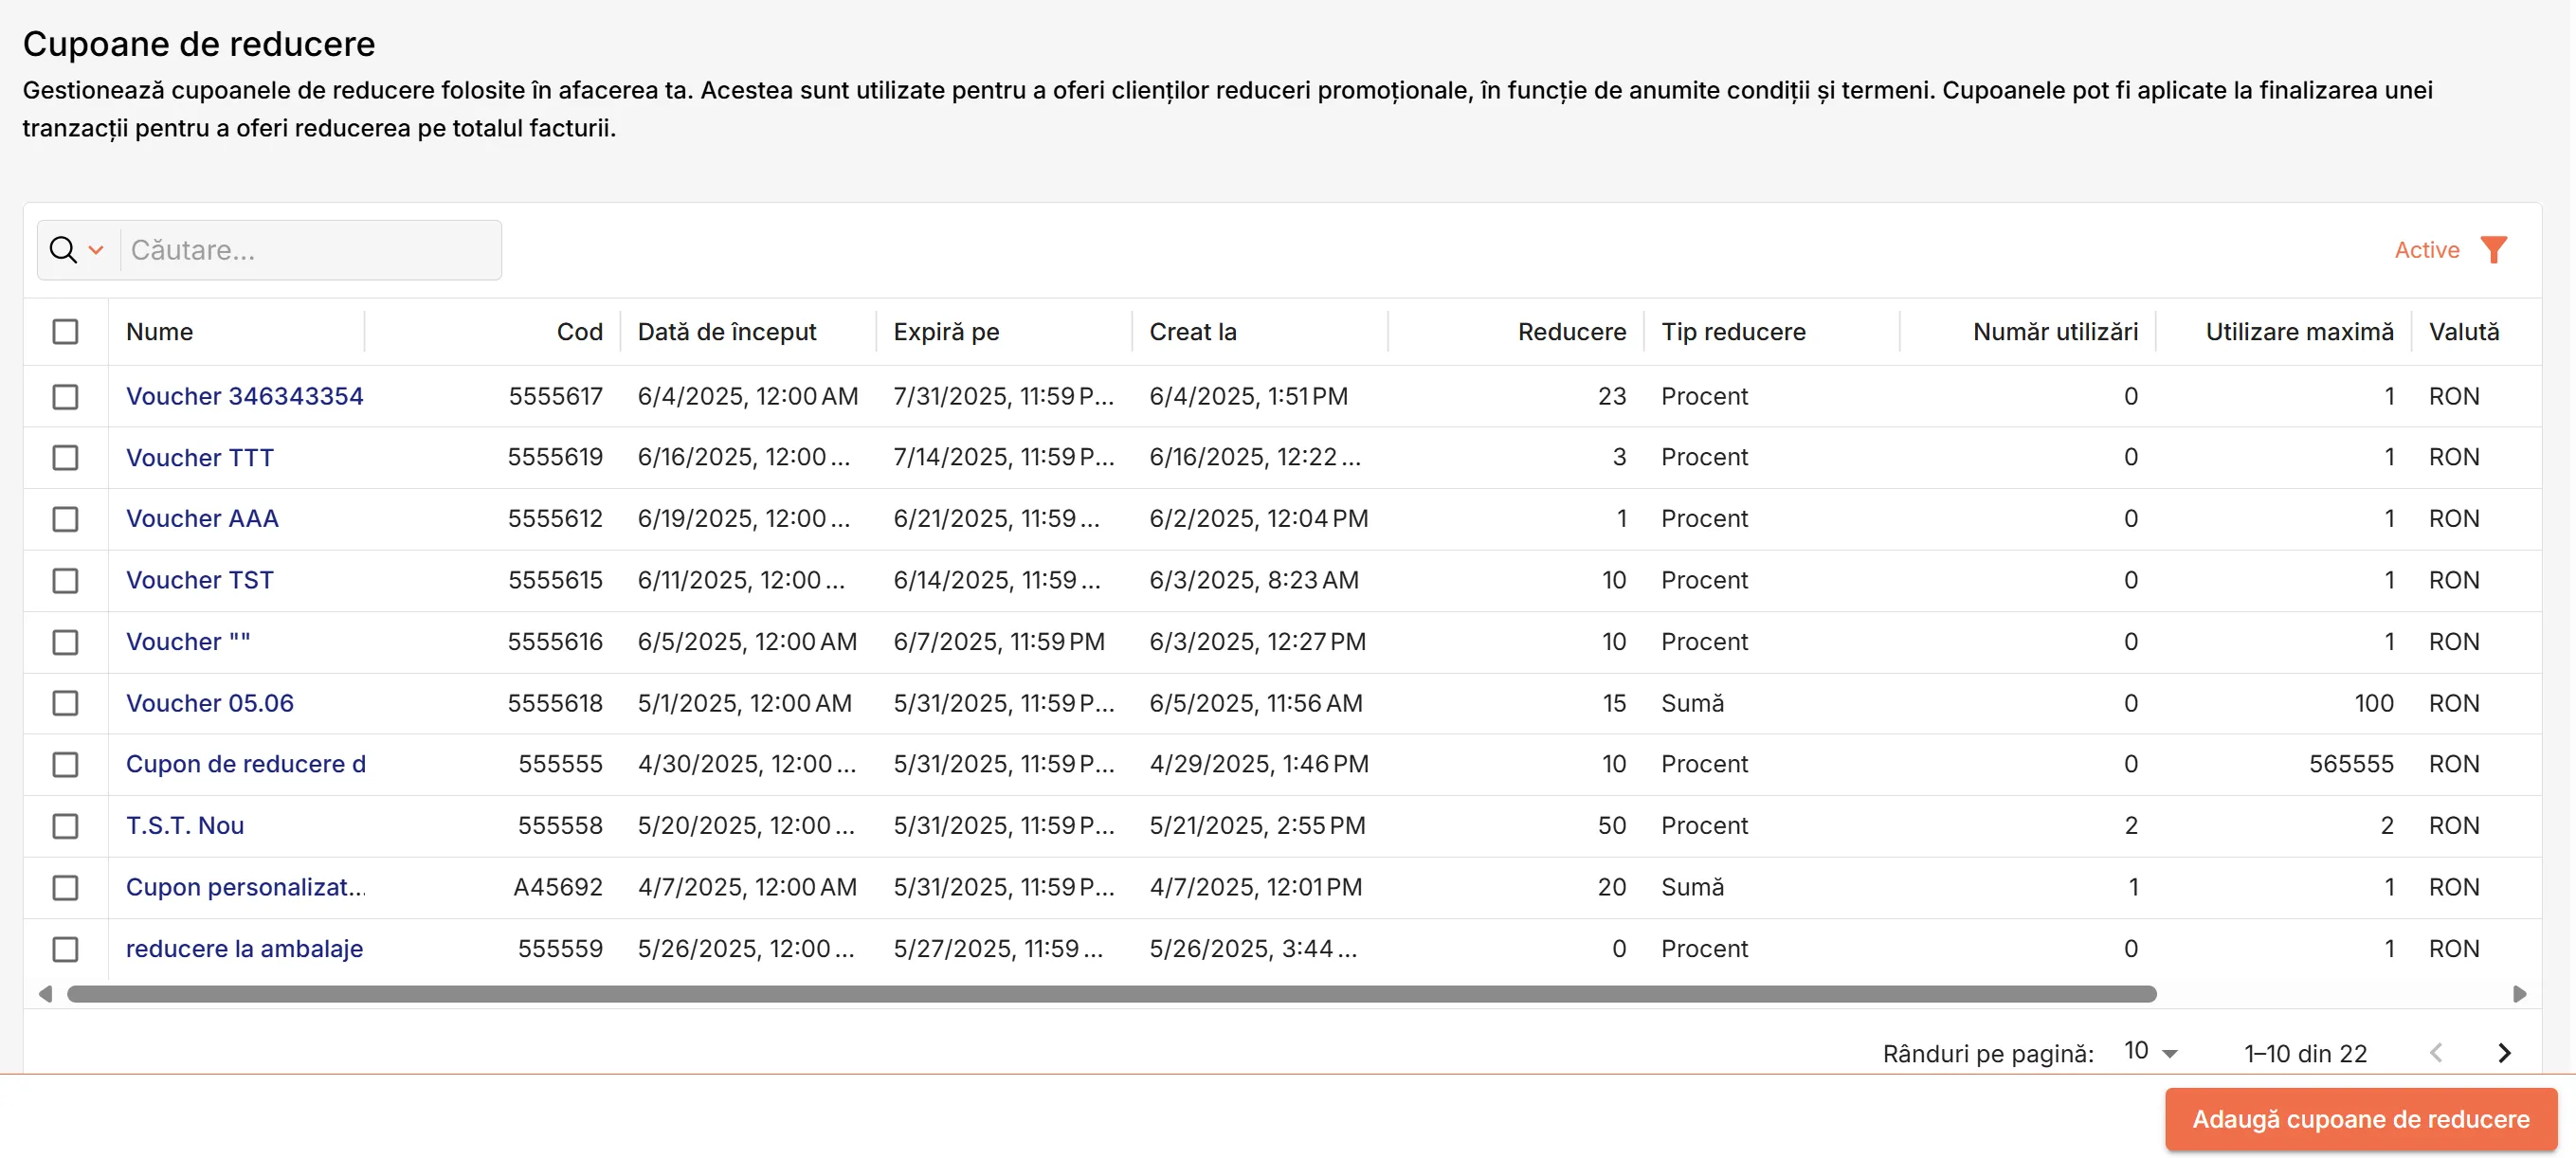This screenshot has height=1158, width=2576.
Task: Click code cell A45692
Action: click(557, 888)
